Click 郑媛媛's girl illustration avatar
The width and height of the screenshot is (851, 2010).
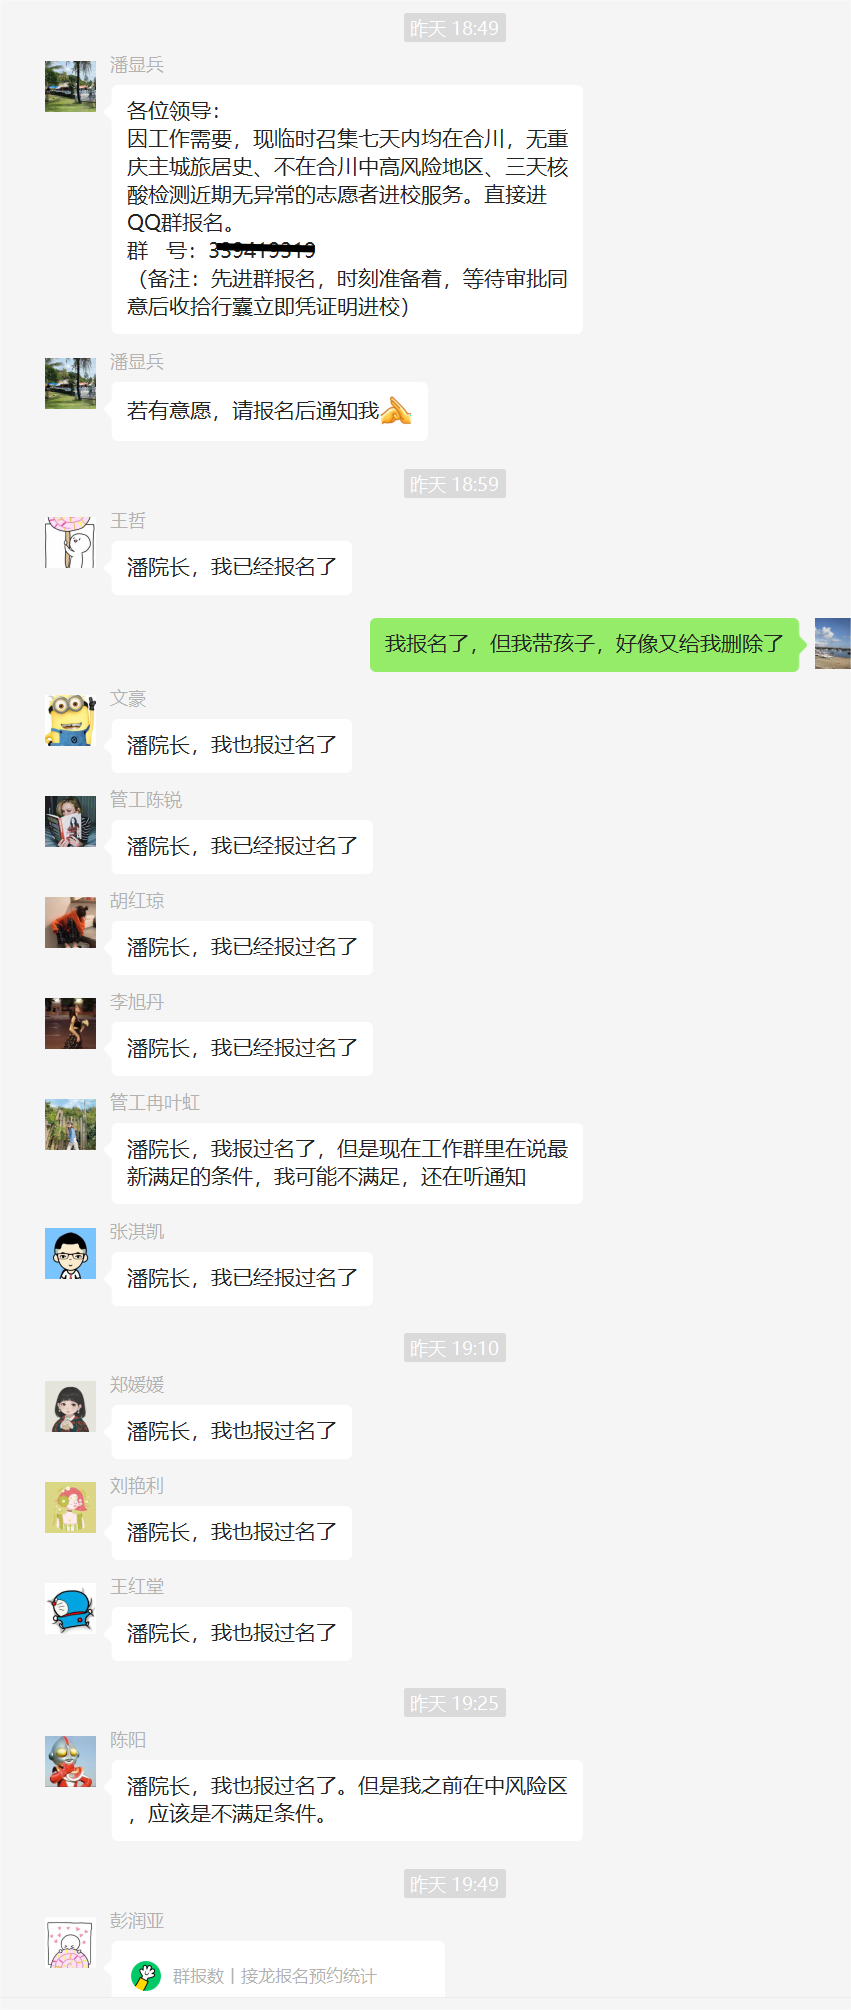(70, 1406)
